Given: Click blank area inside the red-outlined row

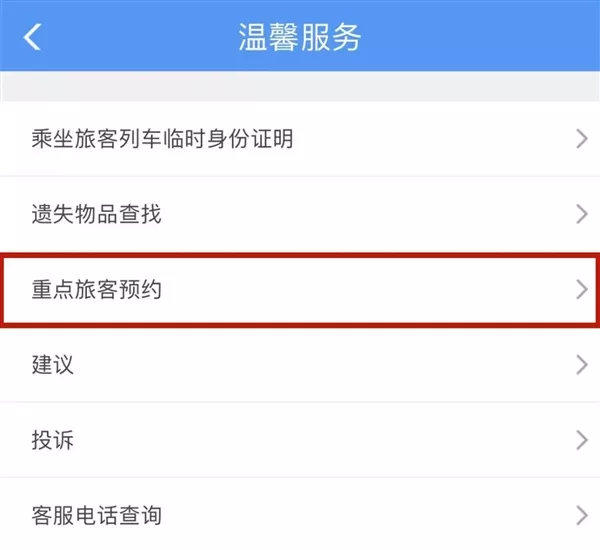Looking at the screenshot, I should [367, 289].
